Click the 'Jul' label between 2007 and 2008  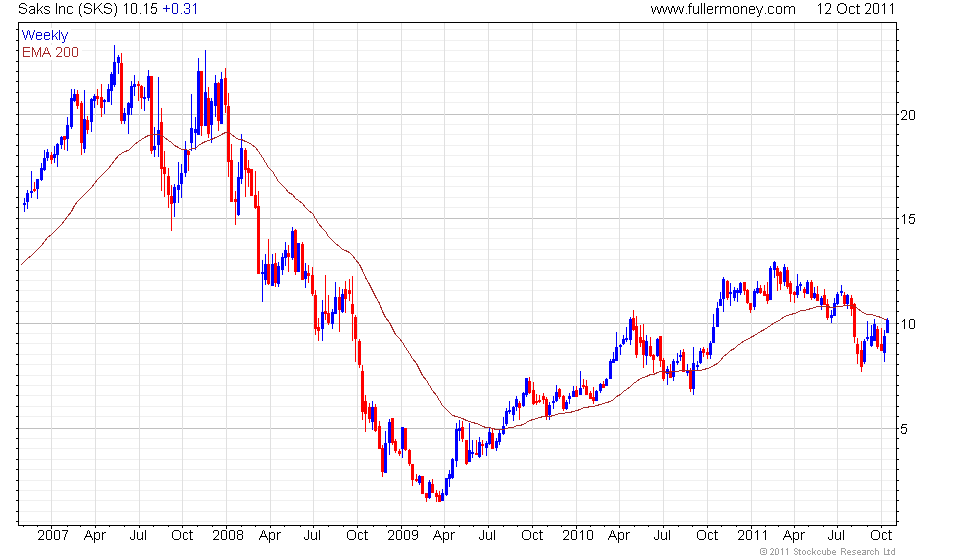138,536
